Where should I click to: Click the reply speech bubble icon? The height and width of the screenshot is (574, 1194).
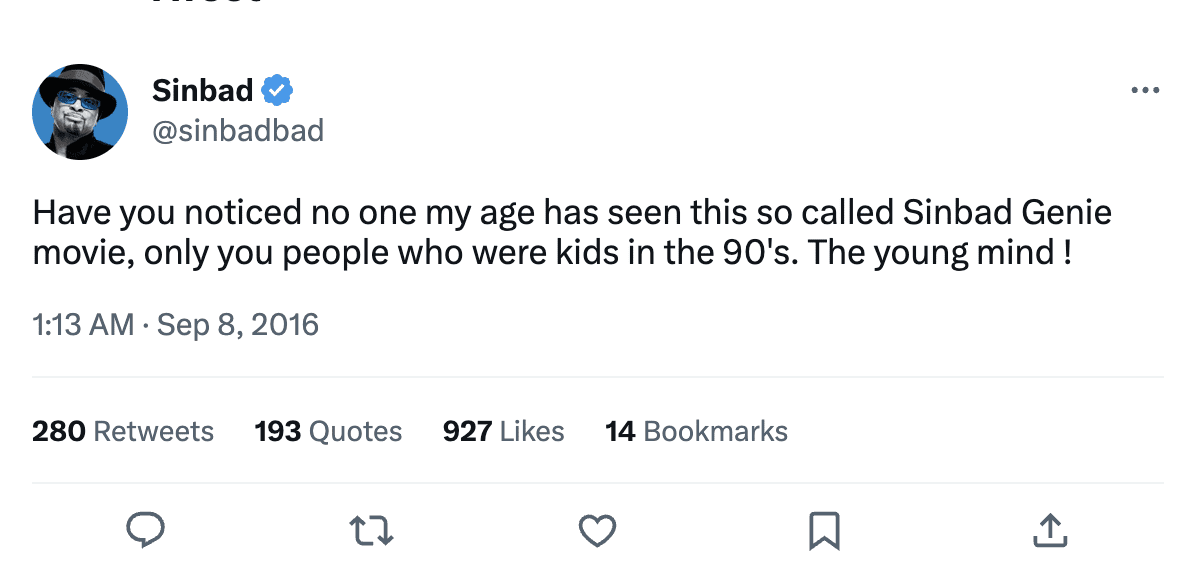click(146, 530)
